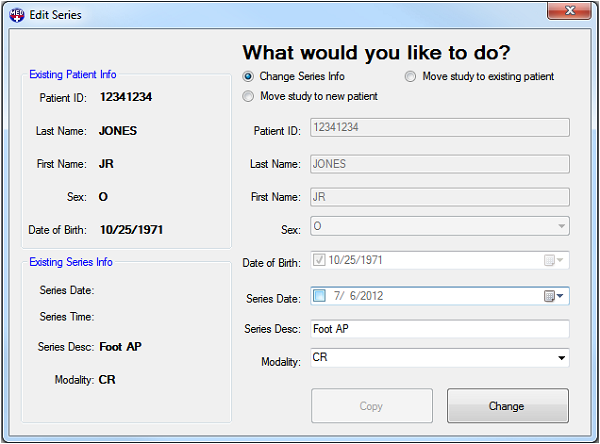Click the First Name field containing JR
Screen dimensions: 600x444
tap(439, 197)
